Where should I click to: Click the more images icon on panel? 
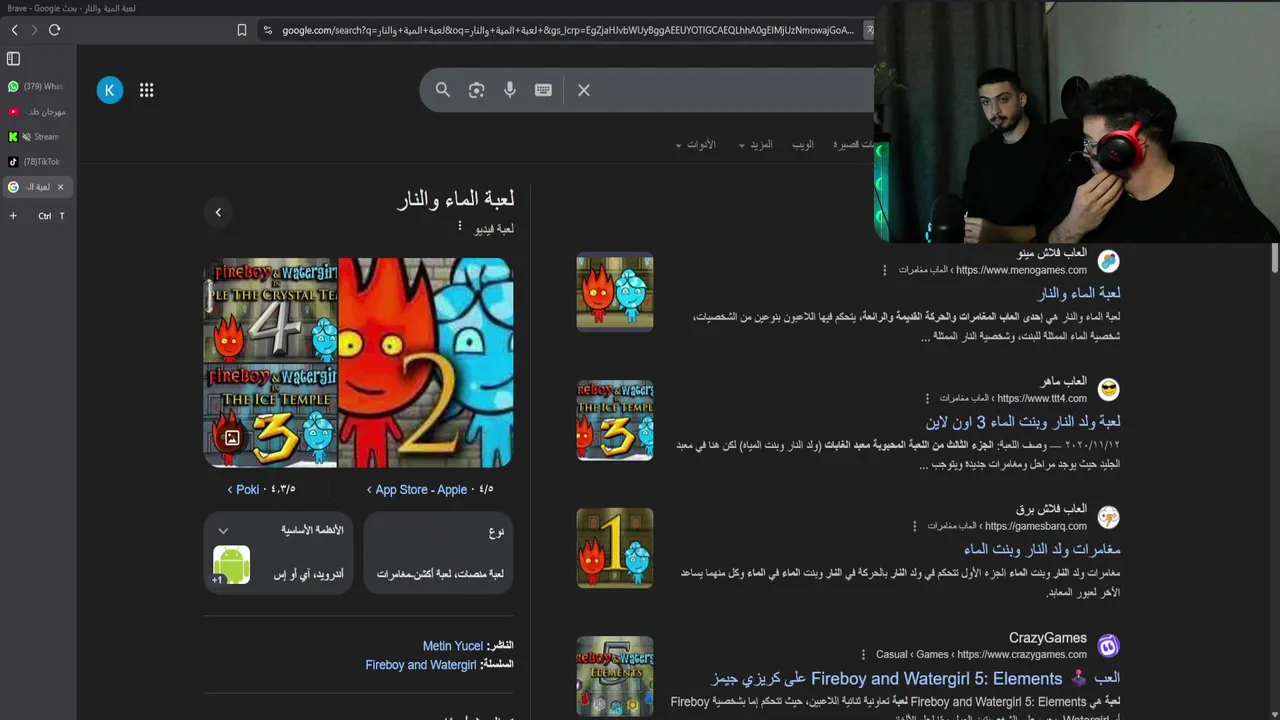tap(232, 438)
